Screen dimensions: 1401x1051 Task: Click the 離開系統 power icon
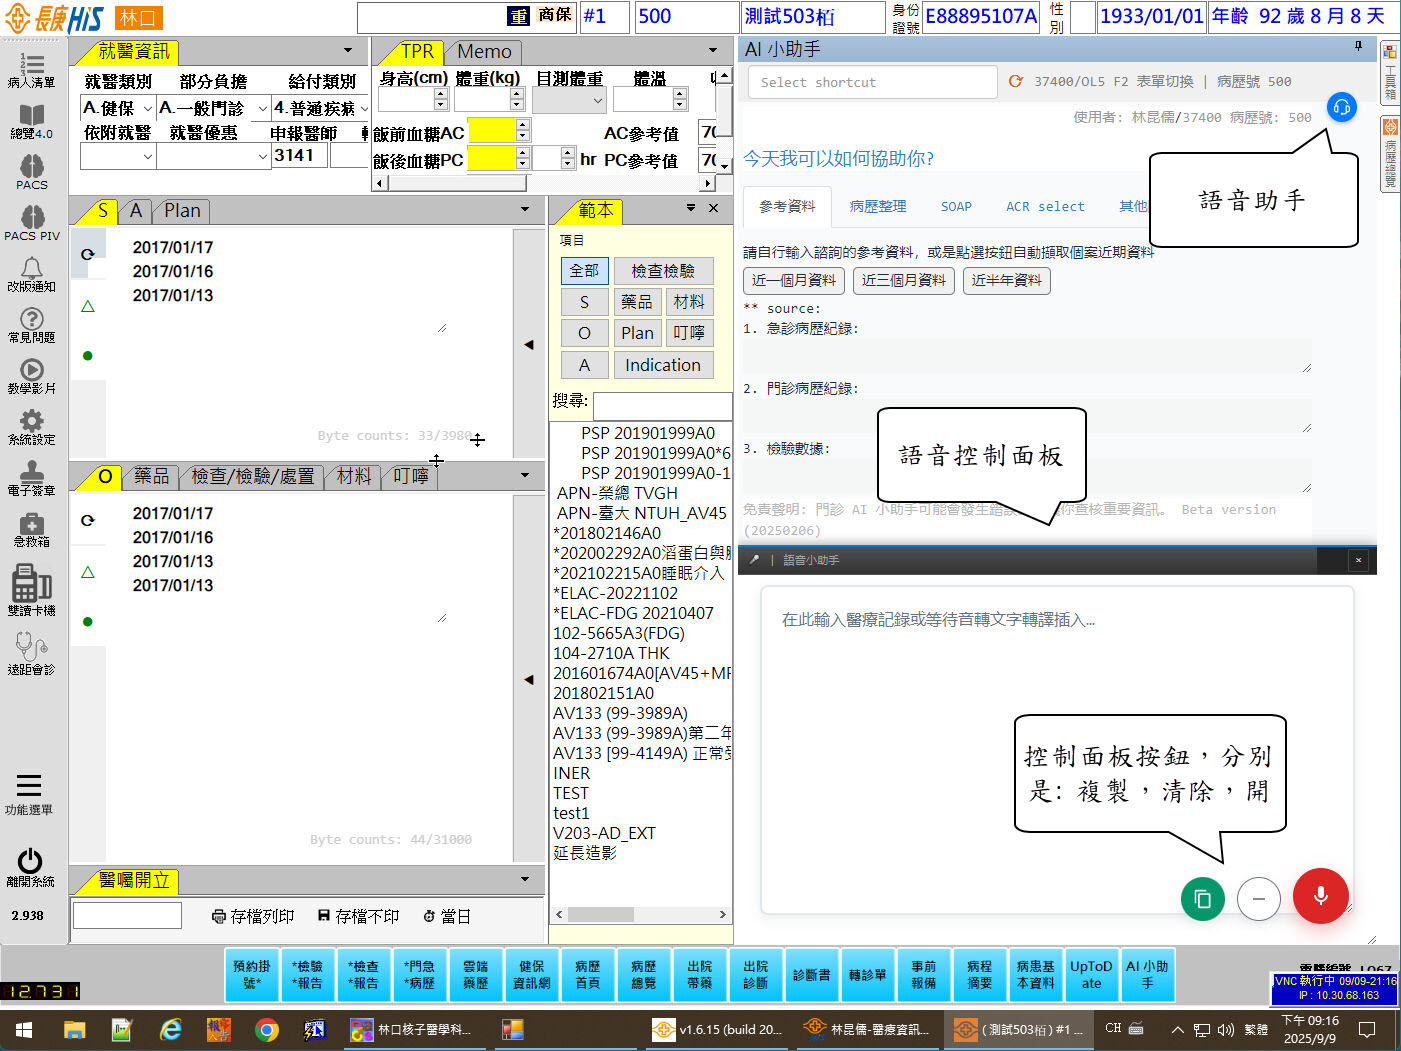click(30, 866)
